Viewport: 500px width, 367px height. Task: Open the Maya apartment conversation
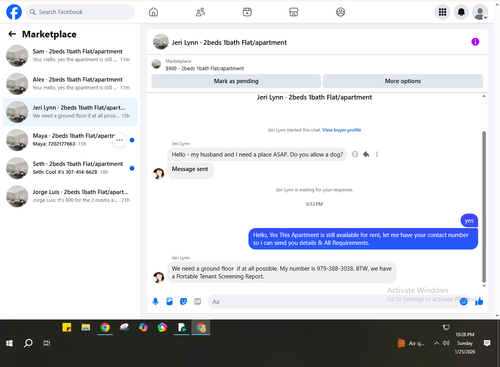(70, 140)
